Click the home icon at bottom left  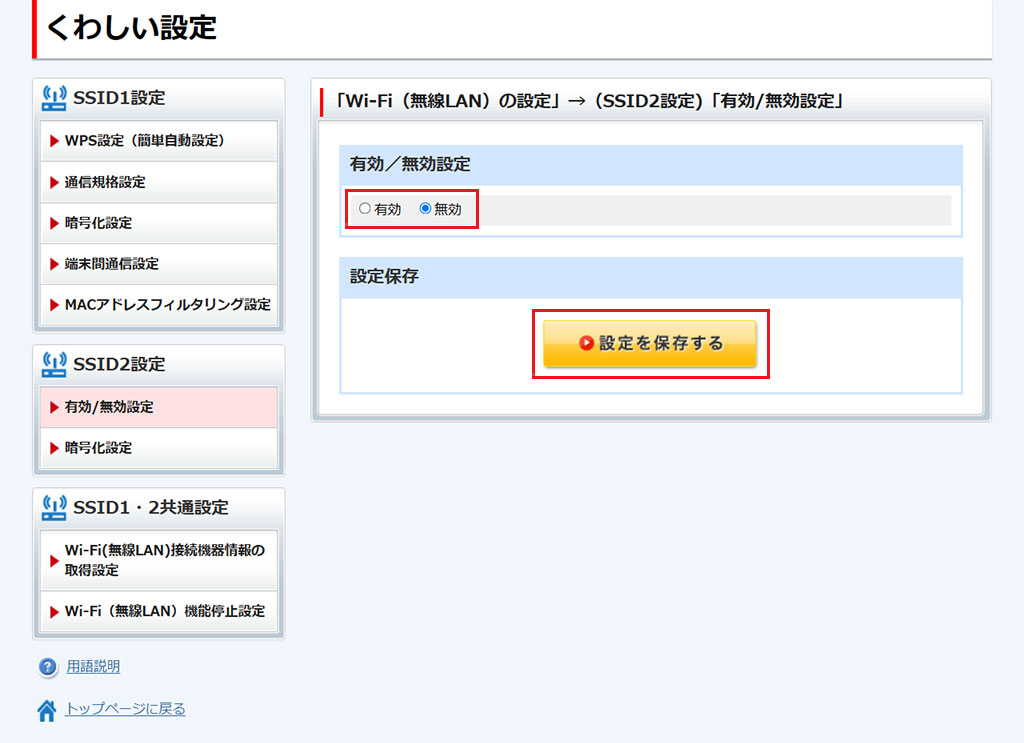[47, 710]
